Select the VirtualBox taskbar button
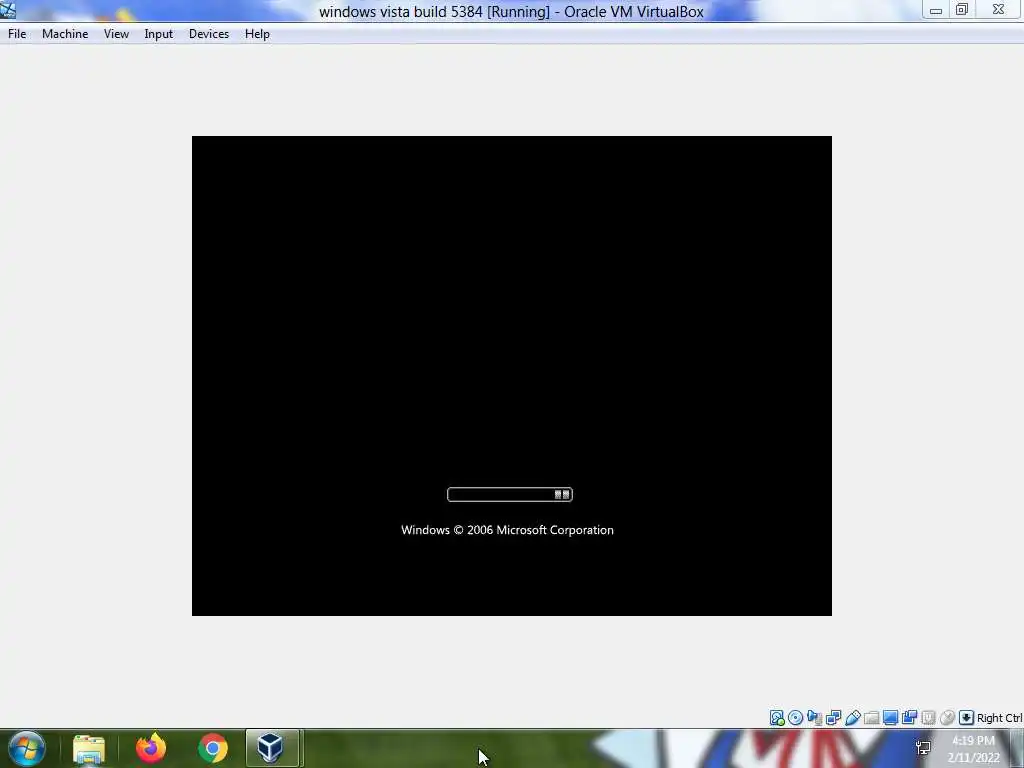Image resolution: width=1024 pixels, height=768 pixels. 272,748
